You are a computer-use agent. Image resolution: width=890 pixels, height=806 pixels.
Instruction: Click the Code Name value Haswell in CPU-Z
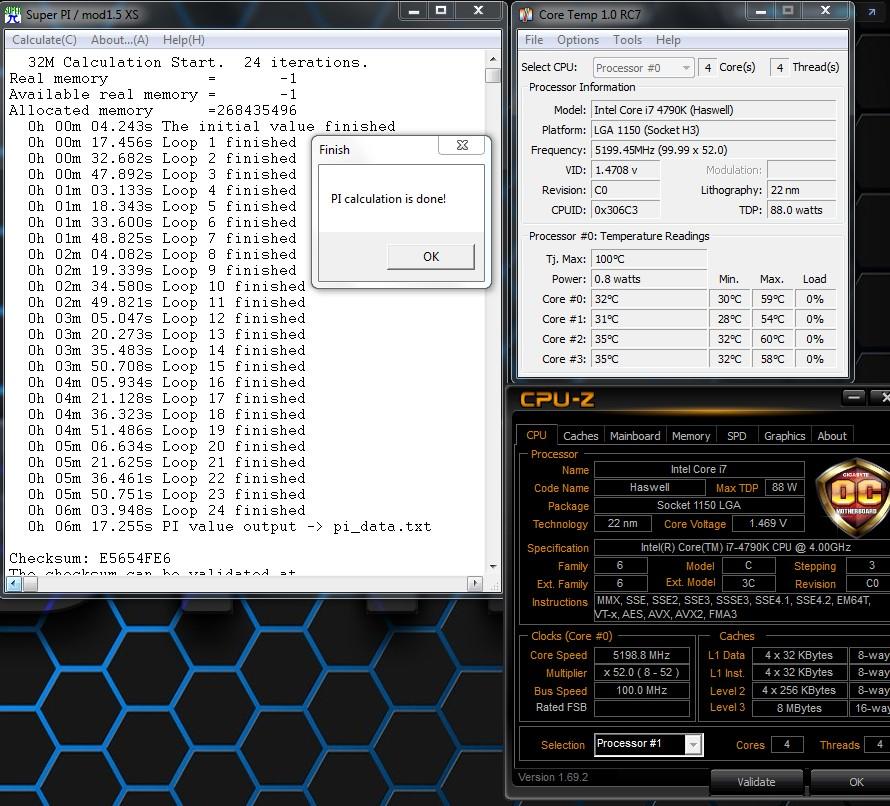coord(649,488)
